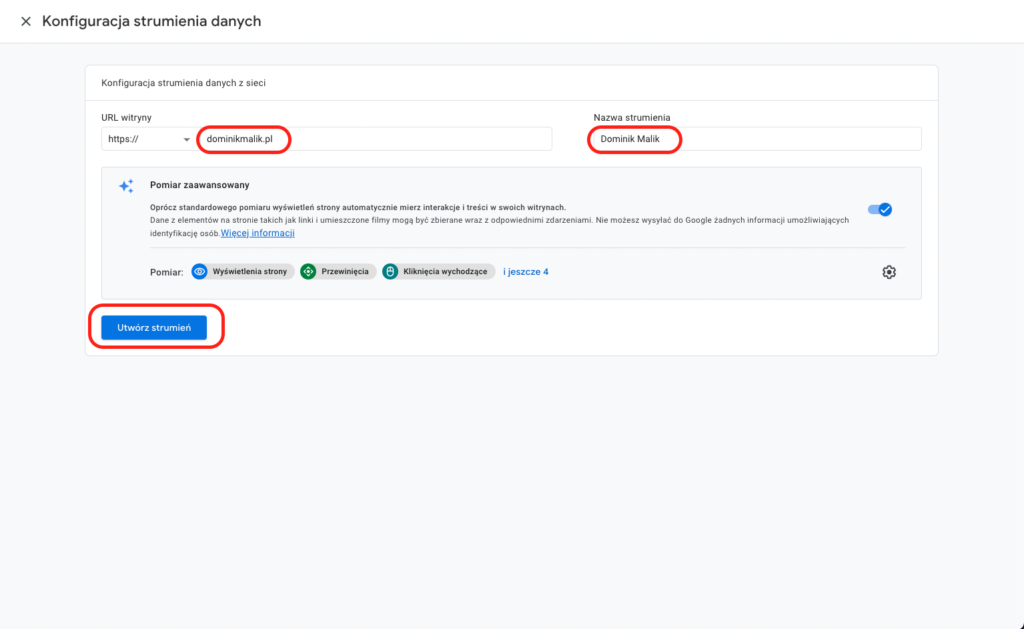Click the Nazwa strumienia field with Dominik Malik
This screenshot has width=1024, height=629.
(x=756, y=140)
